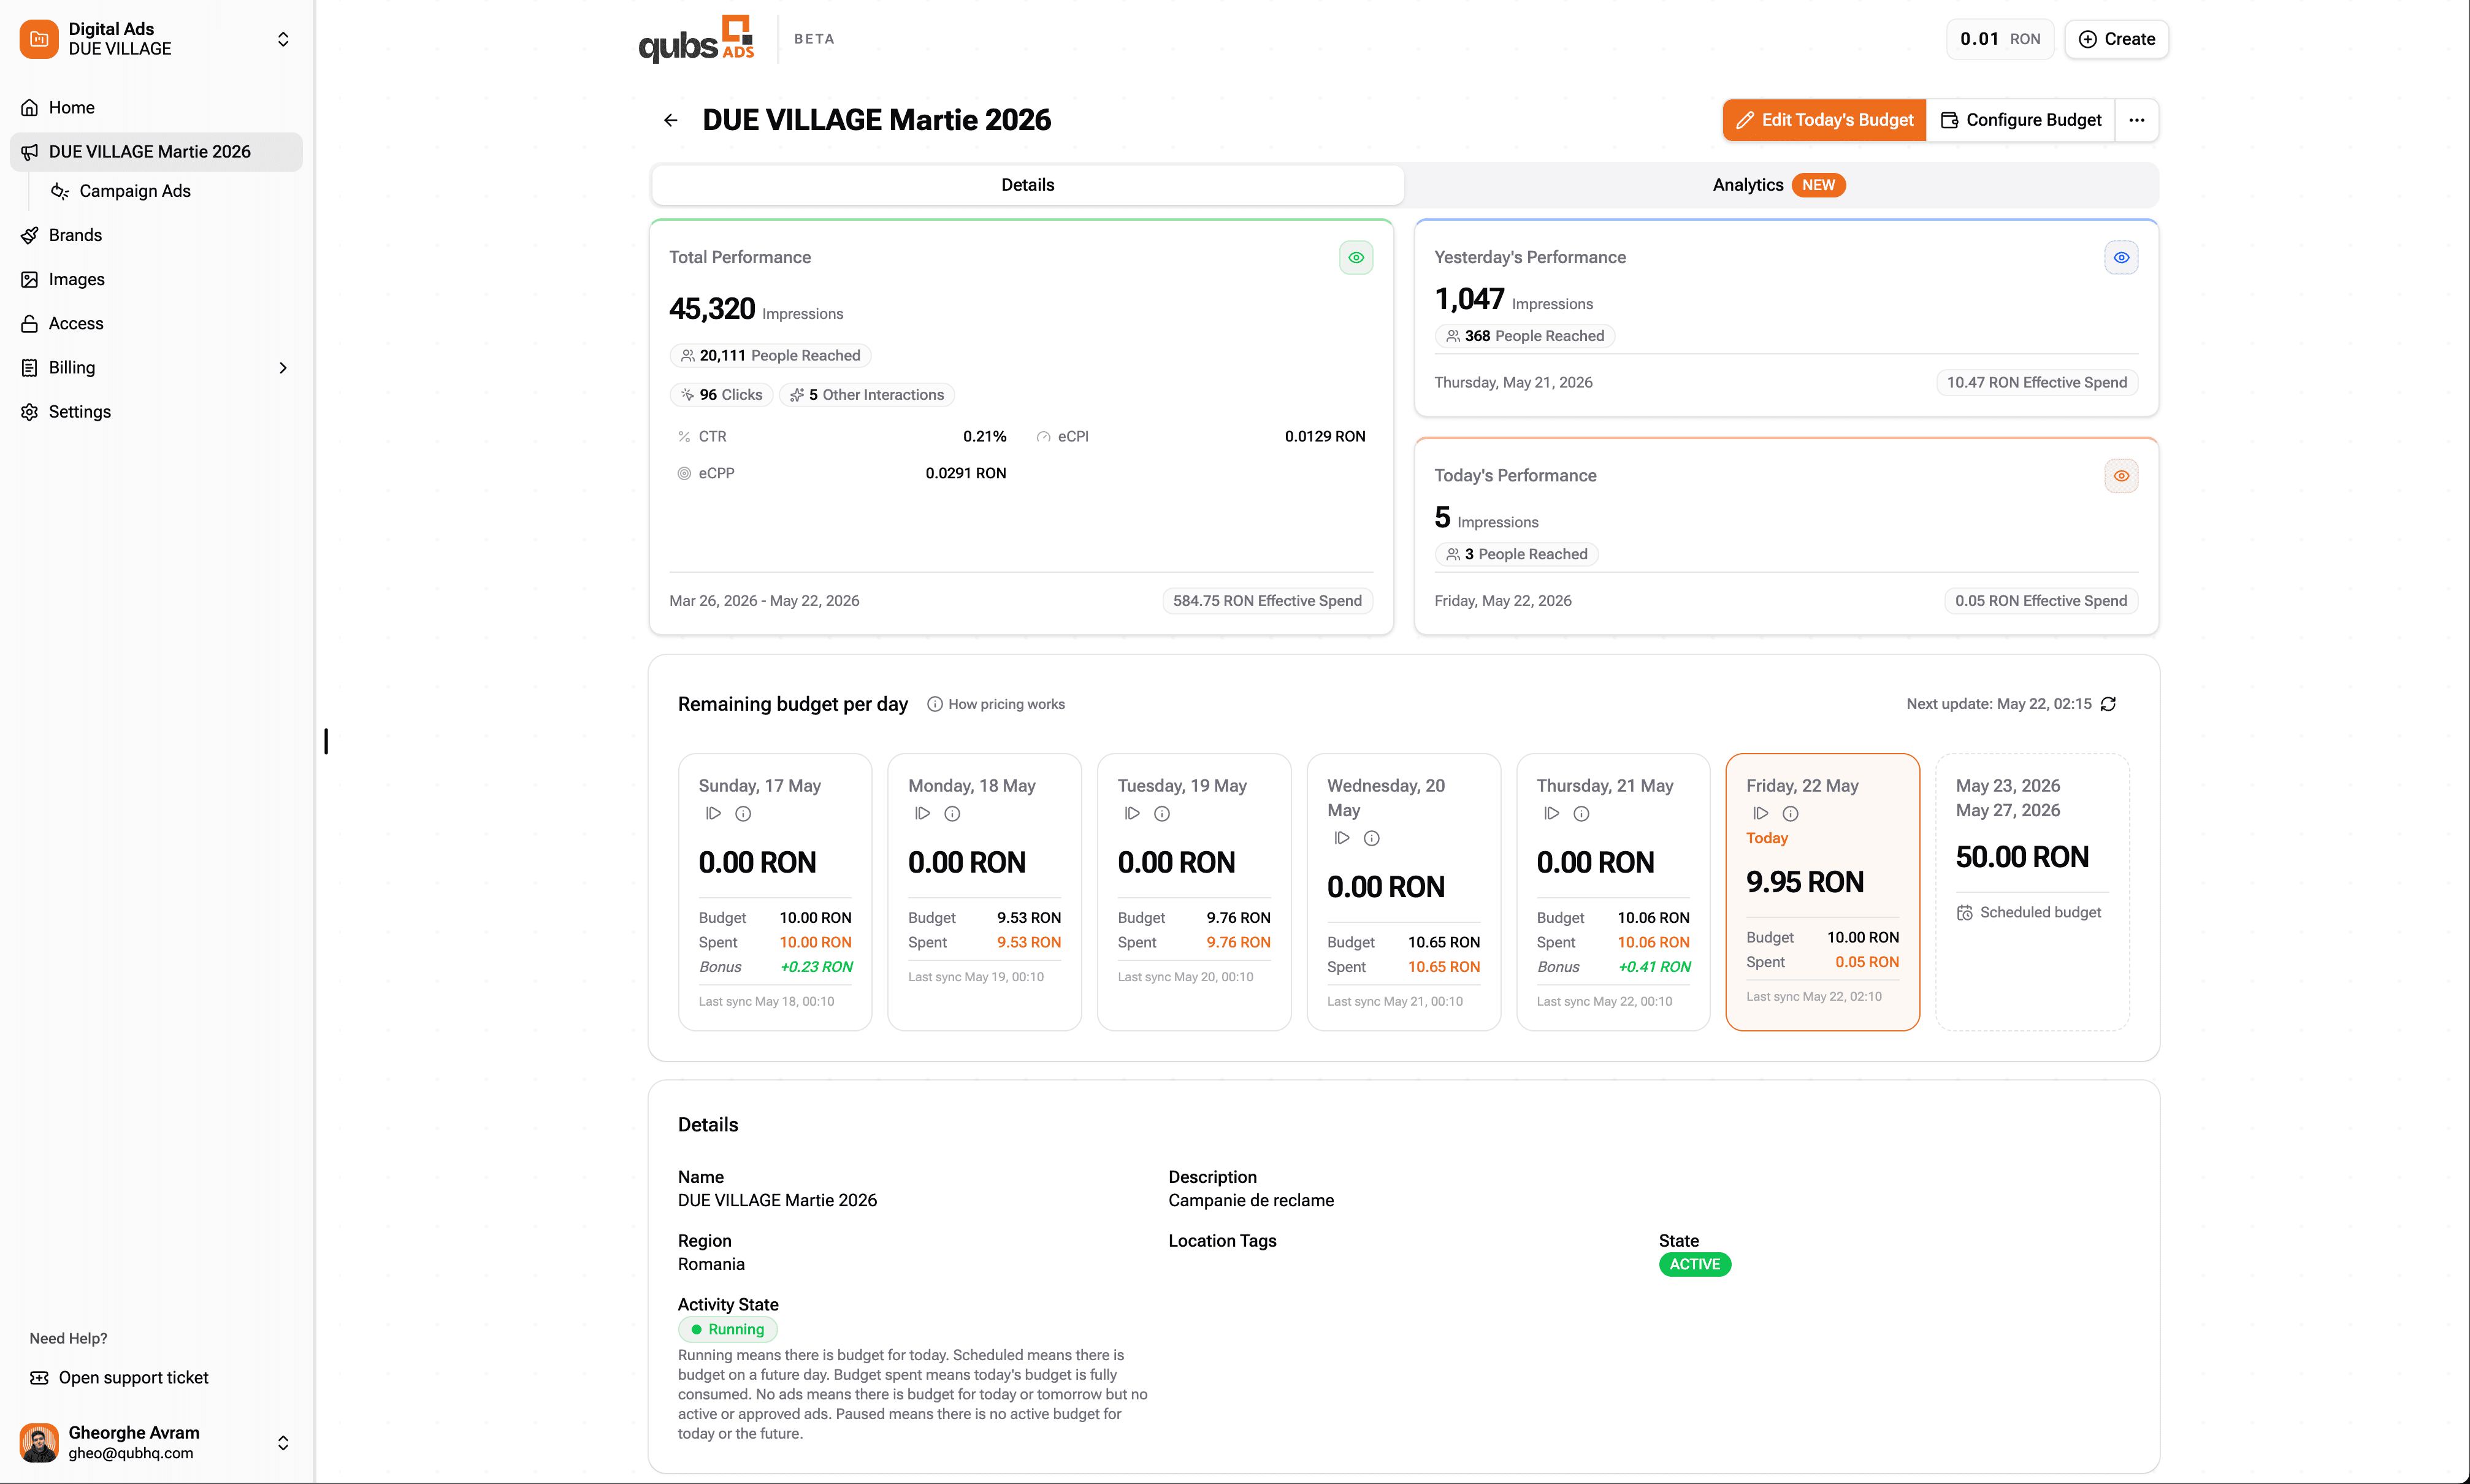Click the refresh icon next to Next update

2108,704
